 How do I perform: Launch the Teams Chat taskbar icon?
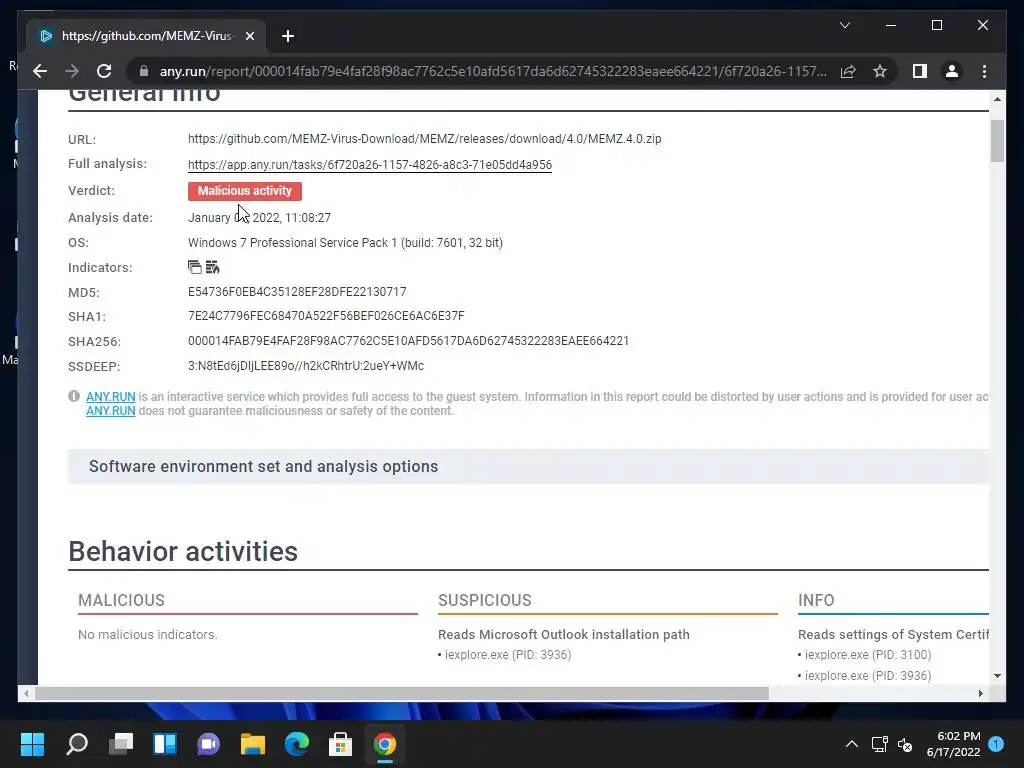(208, 744)
